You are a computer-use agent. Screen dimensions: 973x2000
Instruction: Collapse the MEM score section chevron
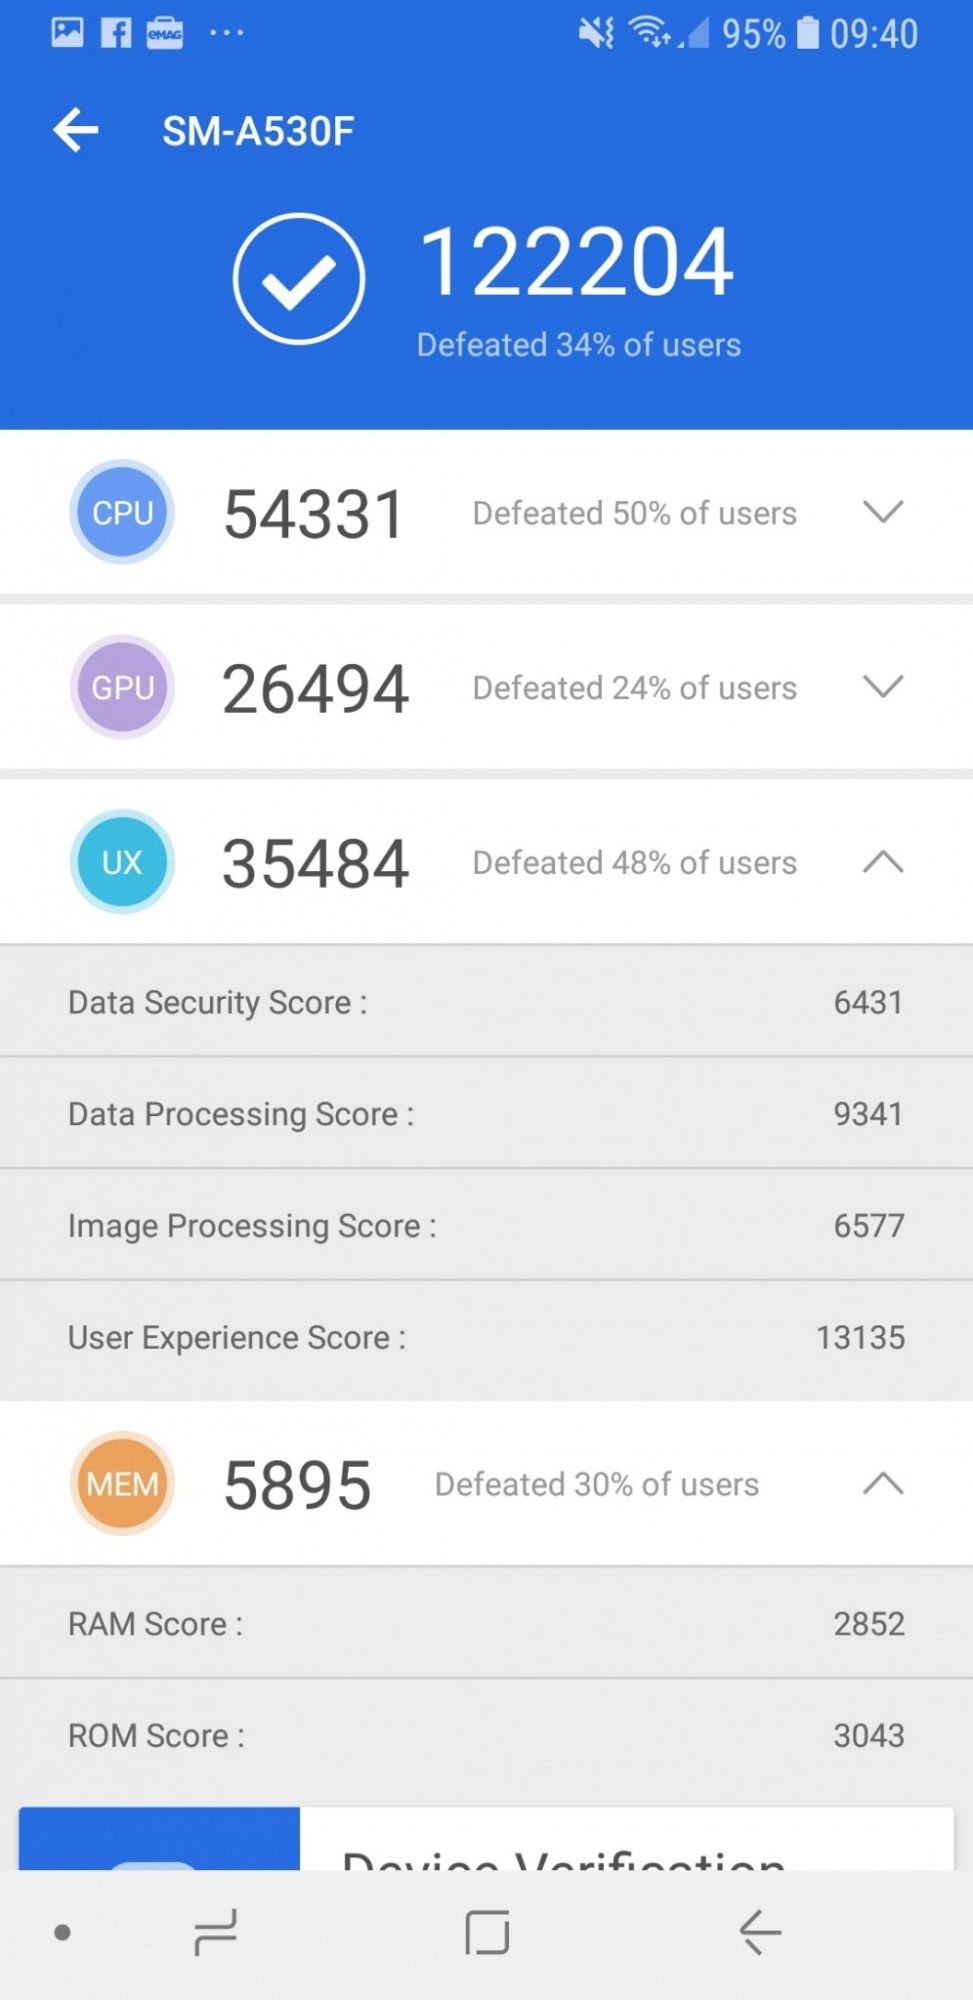(x=883, y=1484)
